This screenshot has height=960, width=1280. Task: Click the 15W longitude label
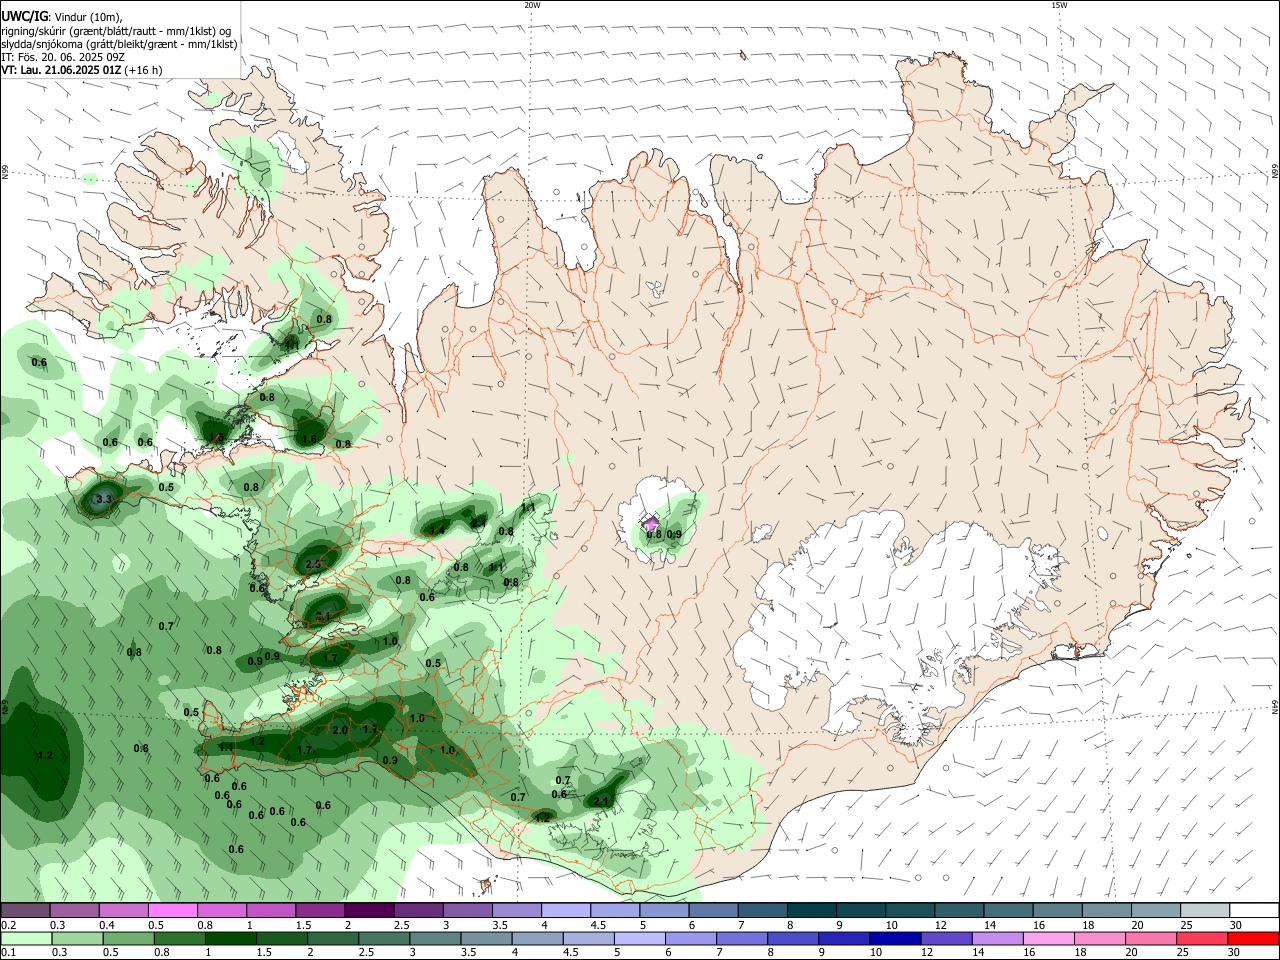click(1059, 5)
